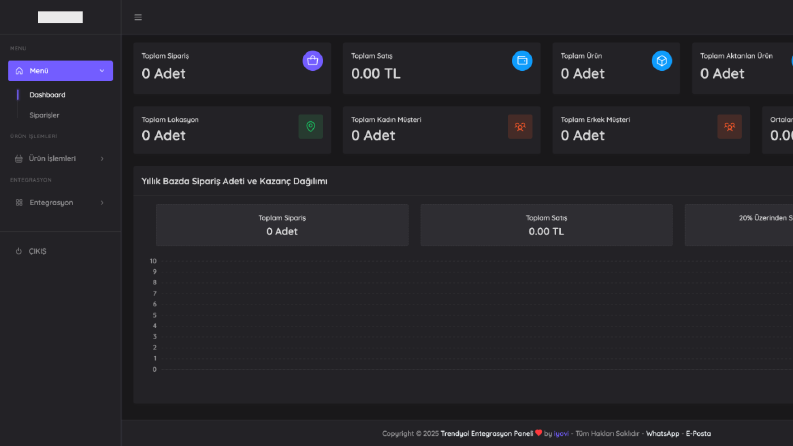
Task: Click the Toplam Aktarılan Ürün label
Action: (x=736, y=56)
